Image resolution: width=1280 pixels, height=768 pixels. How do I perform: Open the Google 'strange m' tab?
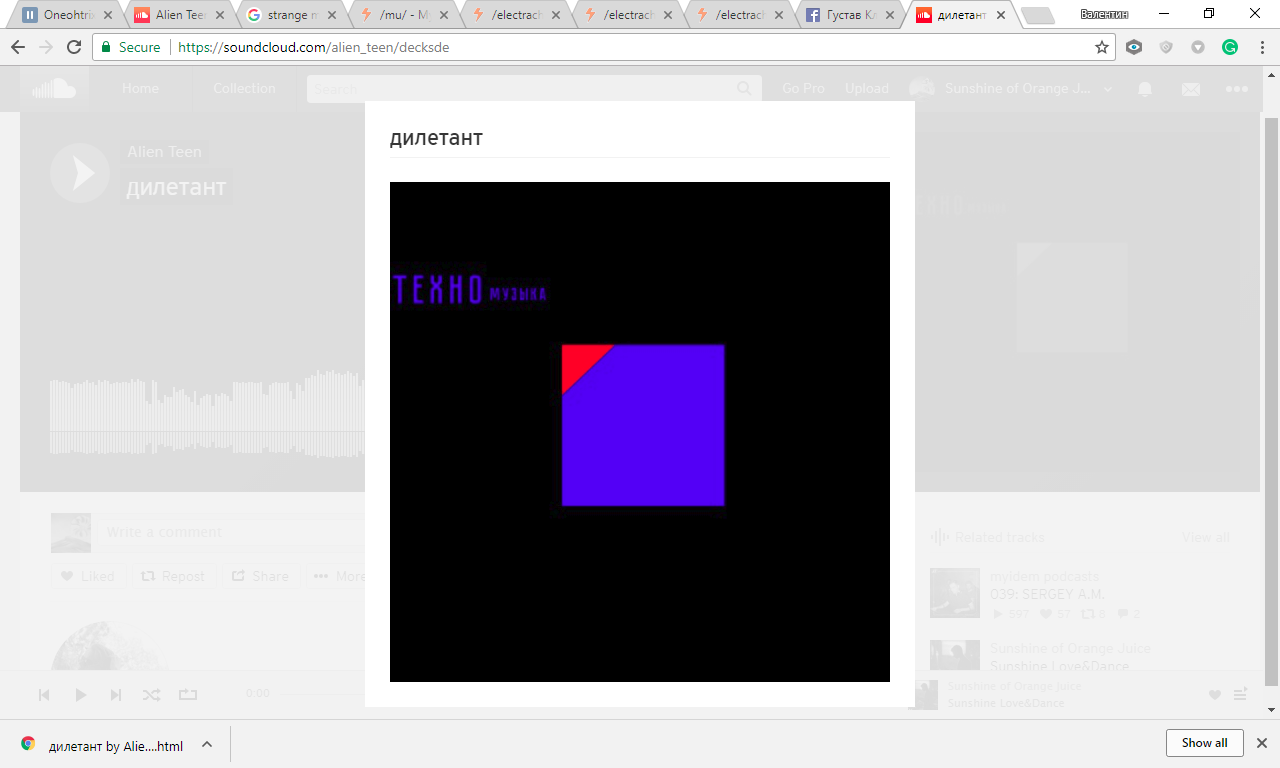[292, 15]
